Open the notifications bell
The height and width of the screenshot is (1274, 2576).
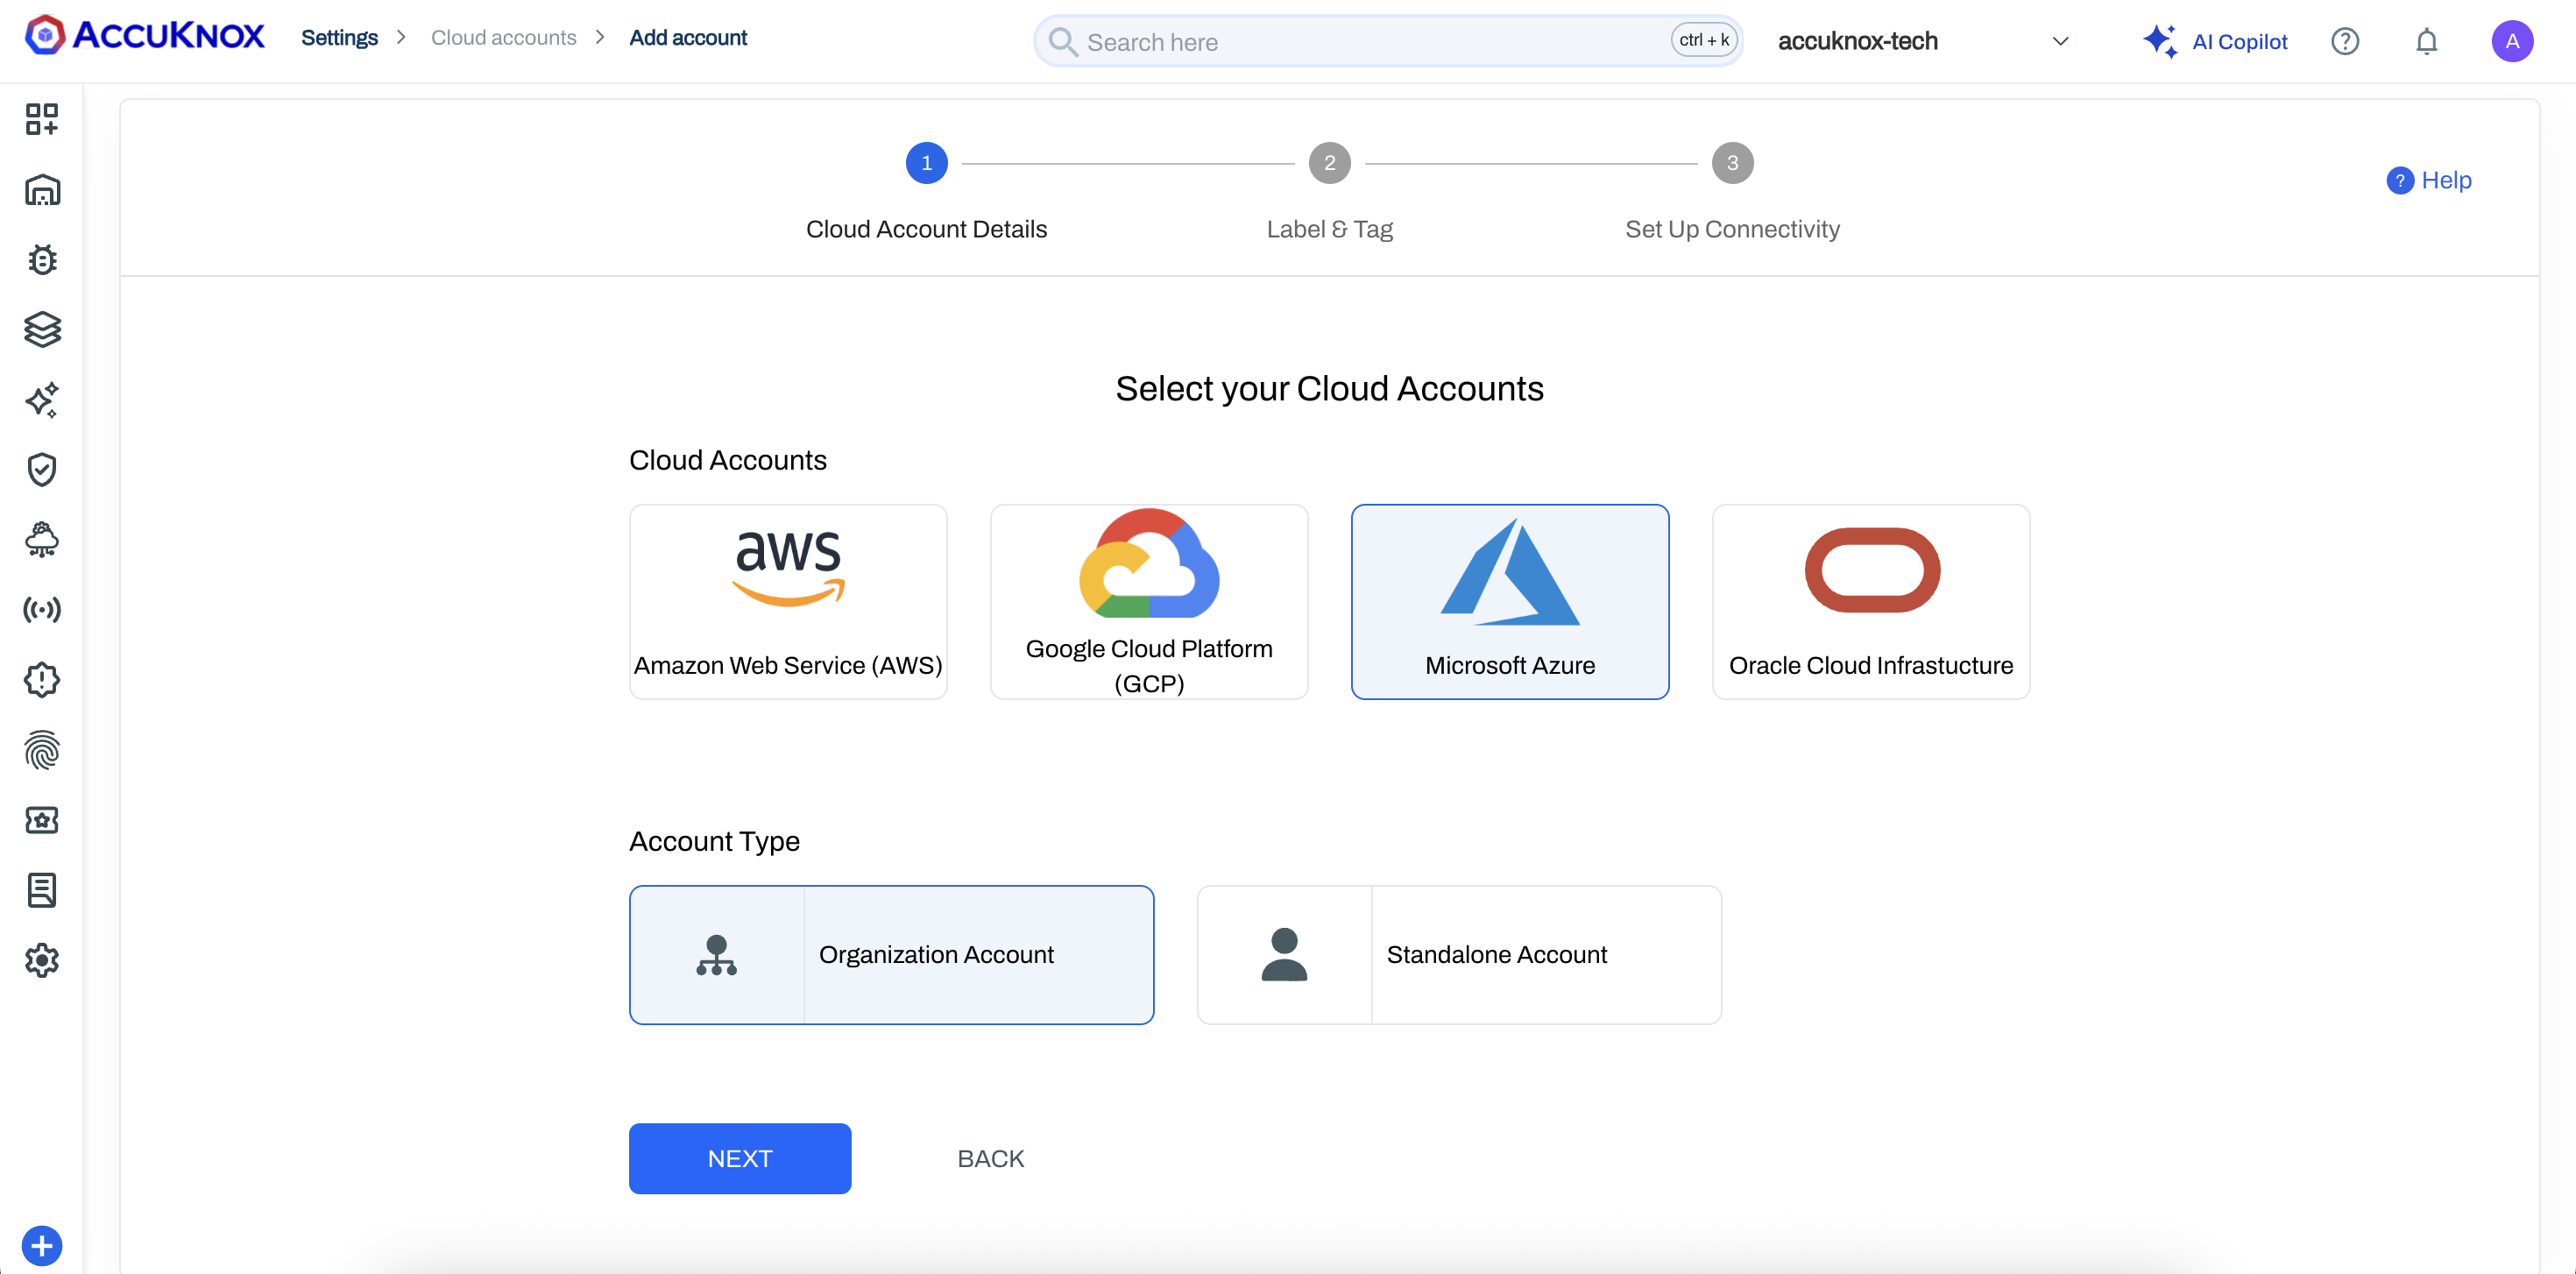pyautogui.click(x=2427, y=41)
